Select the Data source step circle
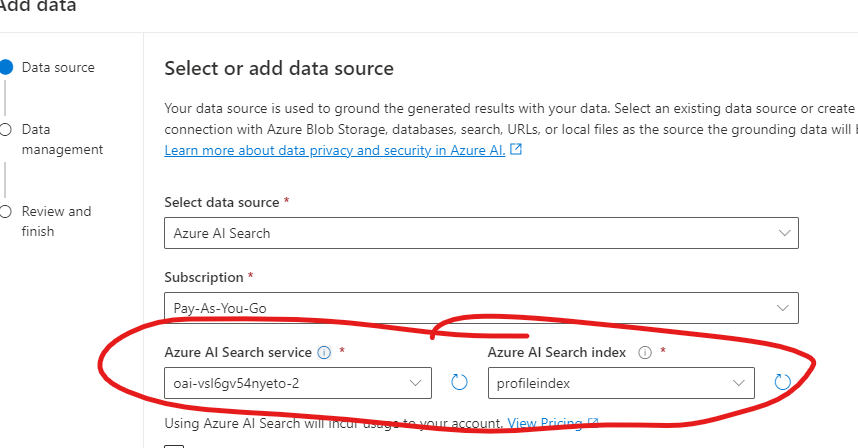Screen dimensions: 858x448 coord(6,67)
